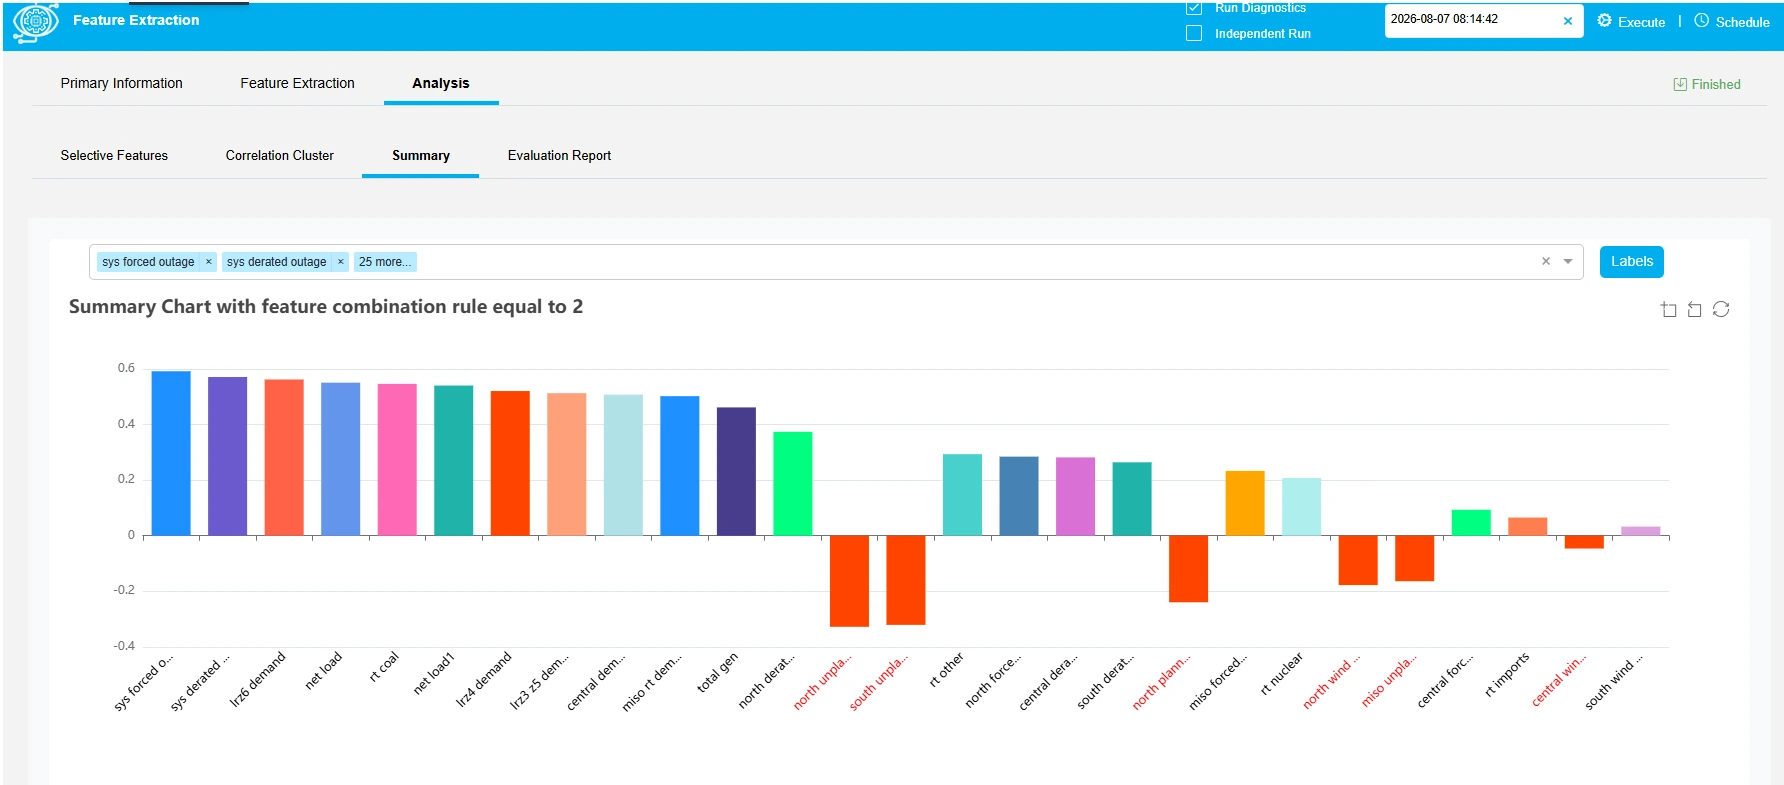Image resolution: width=1784 pixels, height=785 pixels.
Task: Open the Schedule option
Action: 1731,21
